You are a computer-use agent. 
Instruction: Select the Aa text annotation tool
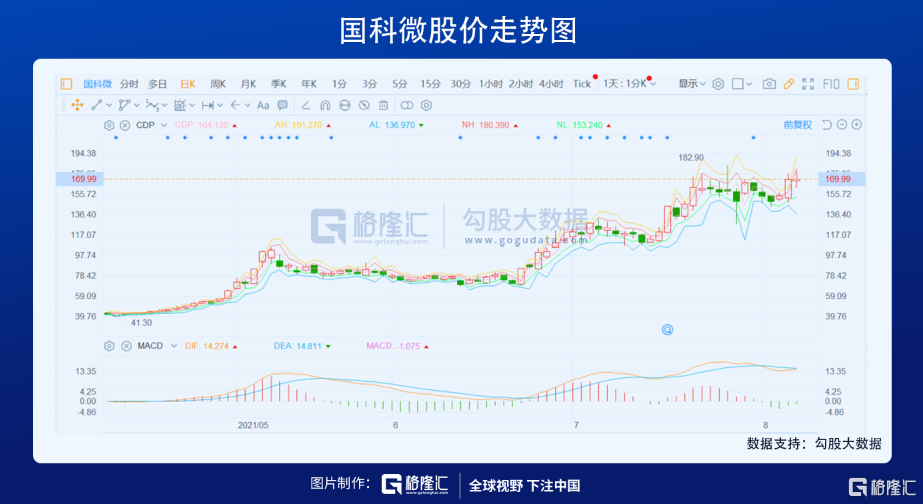263,105
